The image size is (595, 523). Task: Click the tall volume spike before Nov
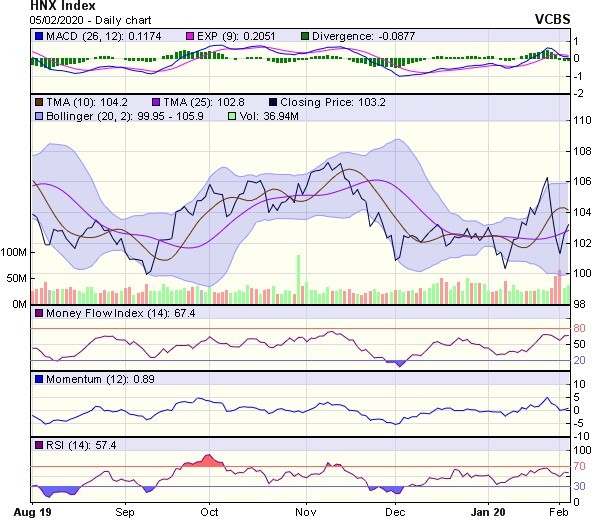point(298,279)
